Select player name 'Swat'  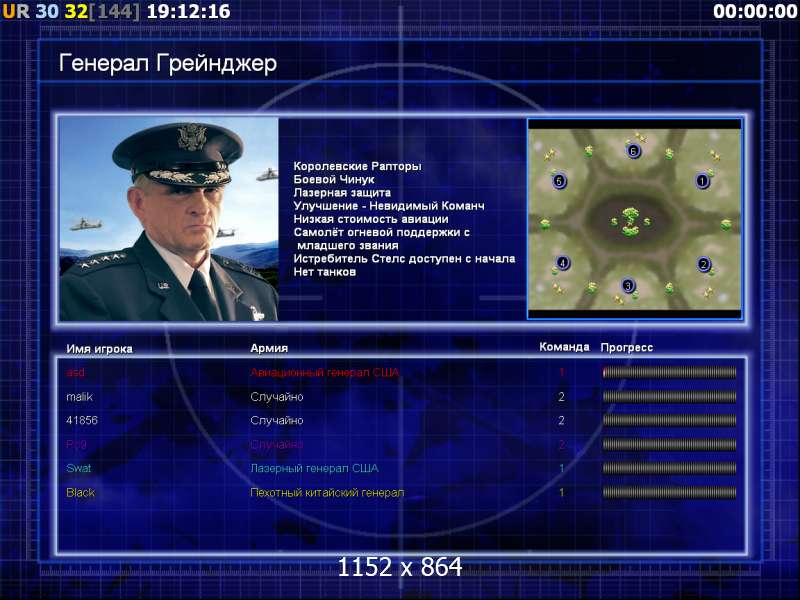tap(79, 468)
